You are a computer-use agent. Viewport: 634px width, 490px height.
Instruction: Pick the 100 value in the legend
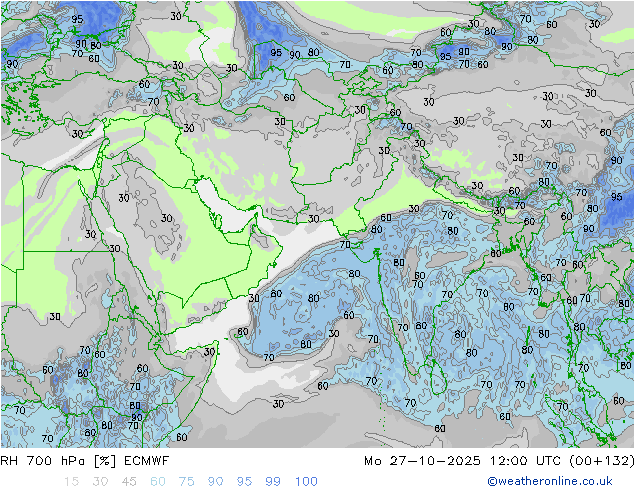coord(306,482)
